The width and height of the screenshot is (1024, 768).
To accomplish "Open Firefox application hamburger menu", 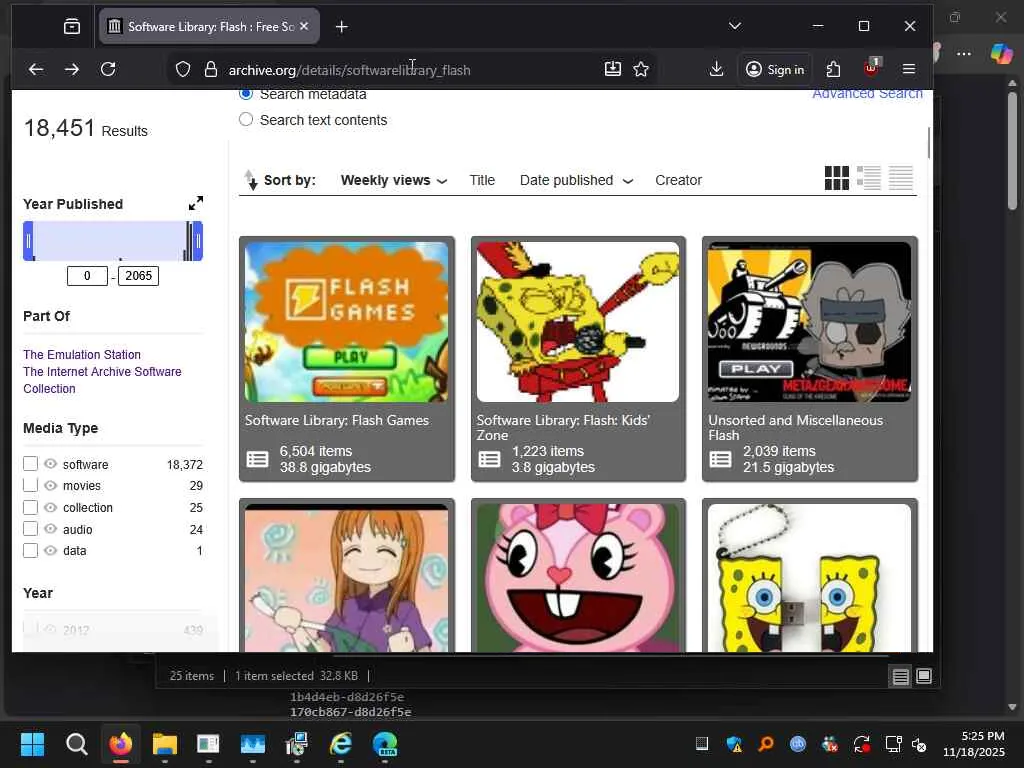I will point(908,69).
